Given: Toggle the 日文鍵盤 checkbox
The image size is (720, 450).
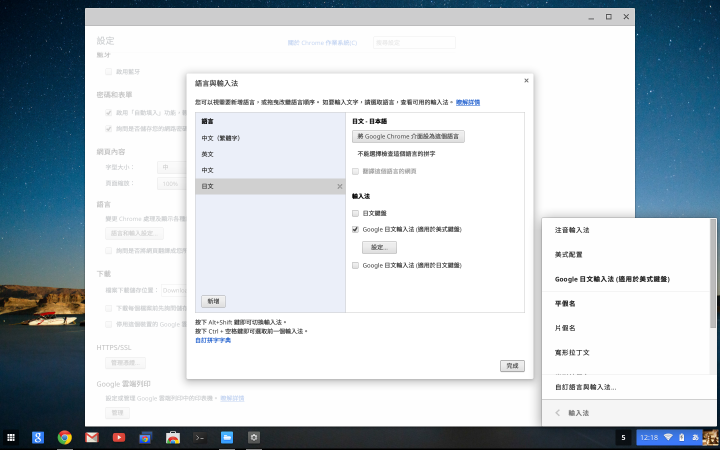Looking at the screenshot, I should click(355, 213).
